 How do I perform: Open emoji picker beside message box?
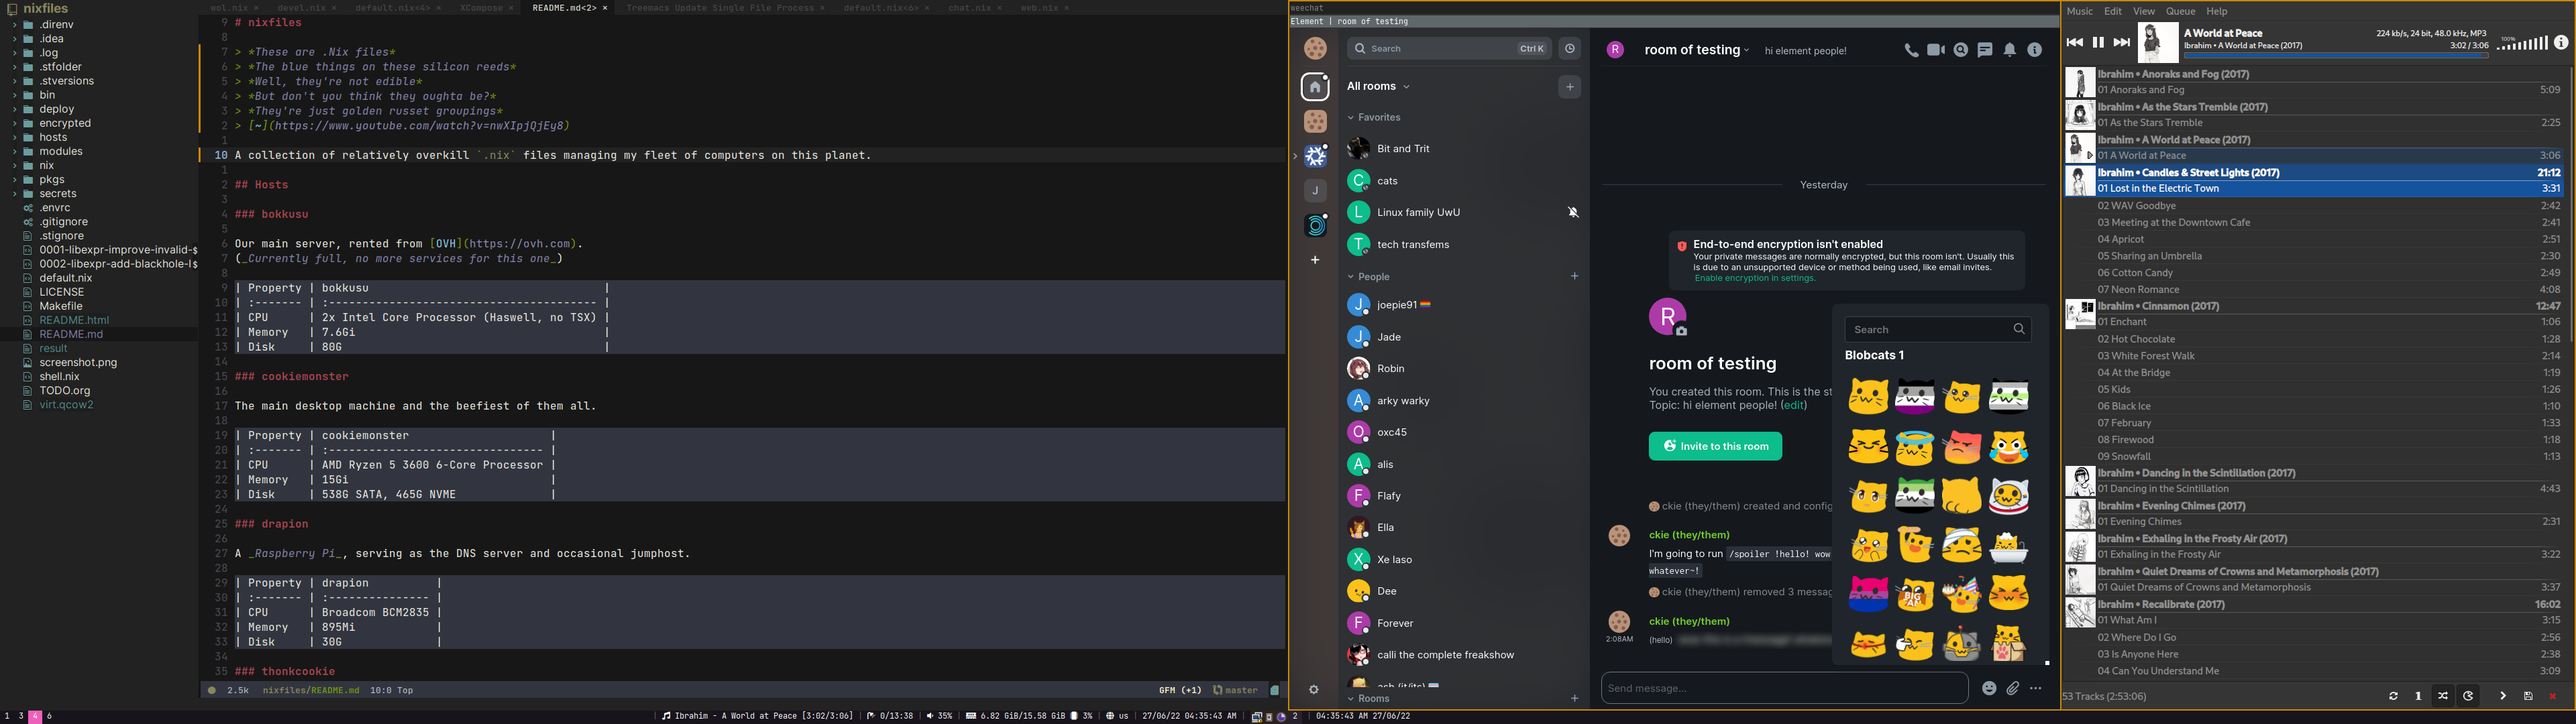pyautogui.click(x=1989, y=688)
